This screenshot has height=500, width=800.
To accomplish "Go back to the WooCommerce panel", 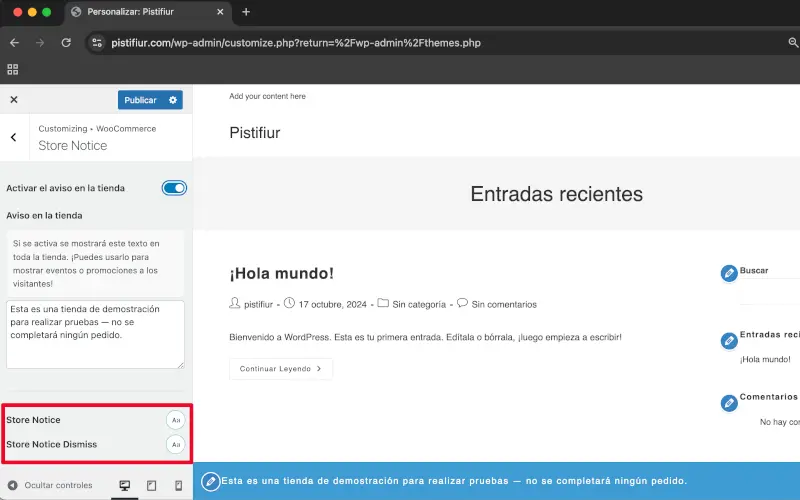I will tap(14, 137).
